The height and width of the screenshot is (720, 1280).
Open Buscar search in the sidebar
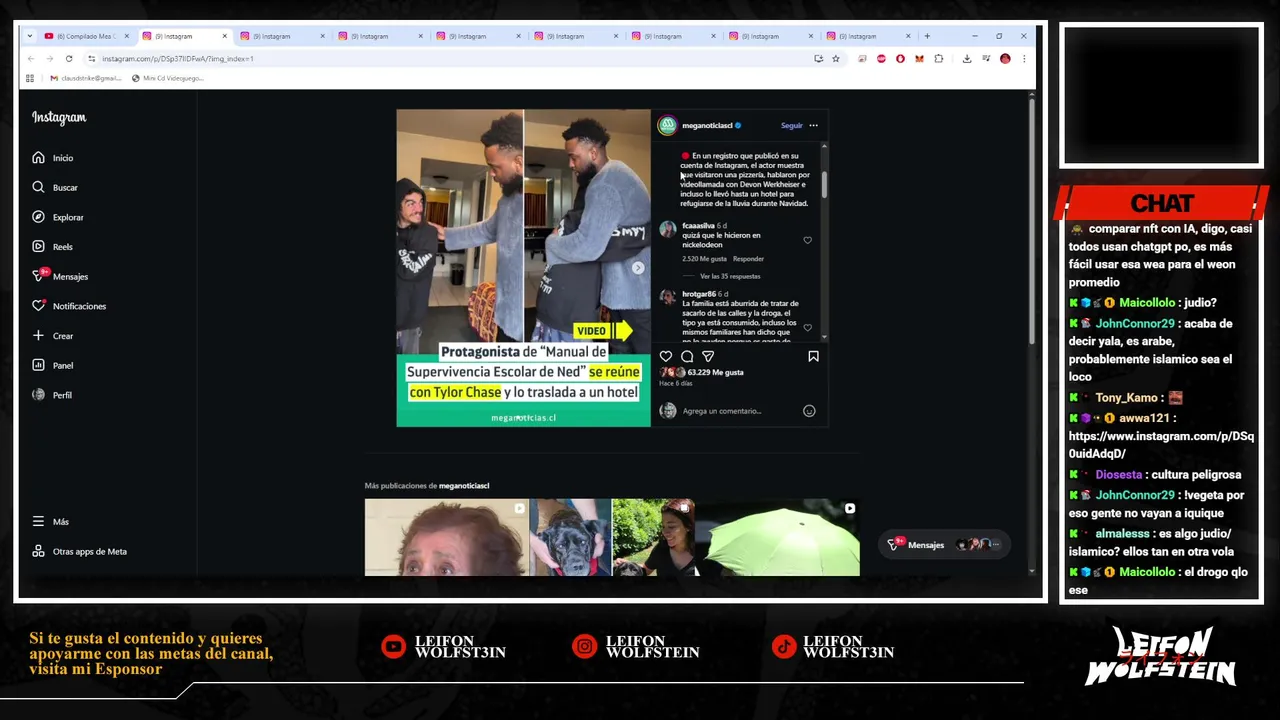[x=55, y=187]
